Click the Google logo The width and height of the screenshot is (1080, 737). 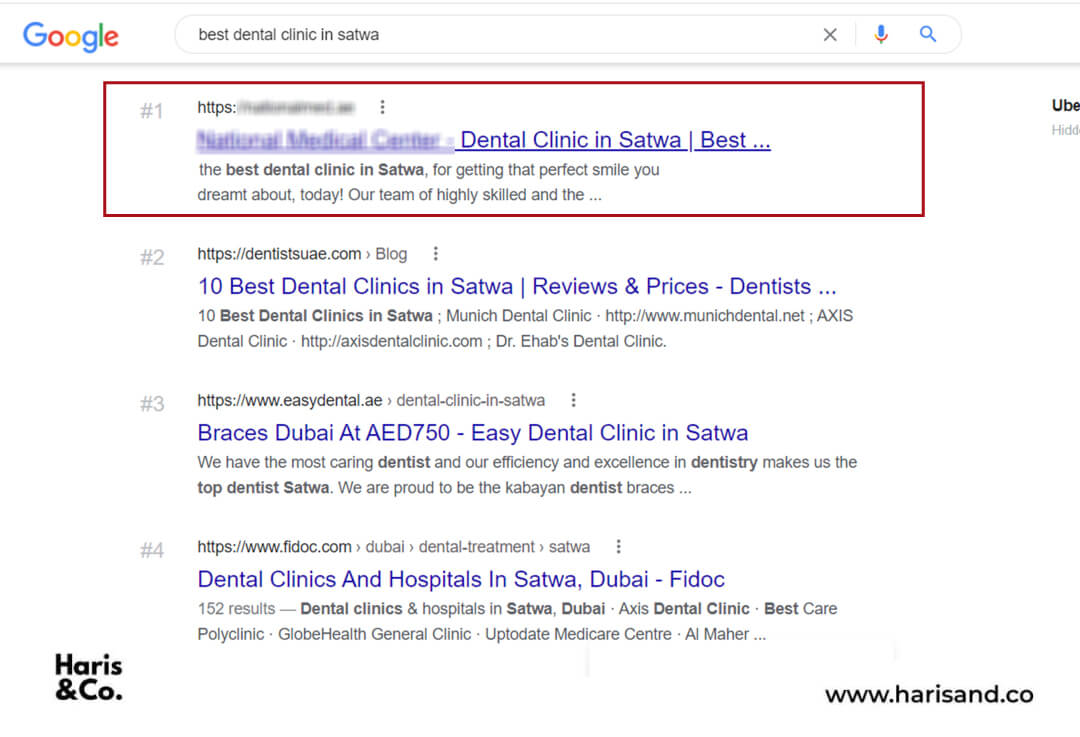[x=70, y=36]
